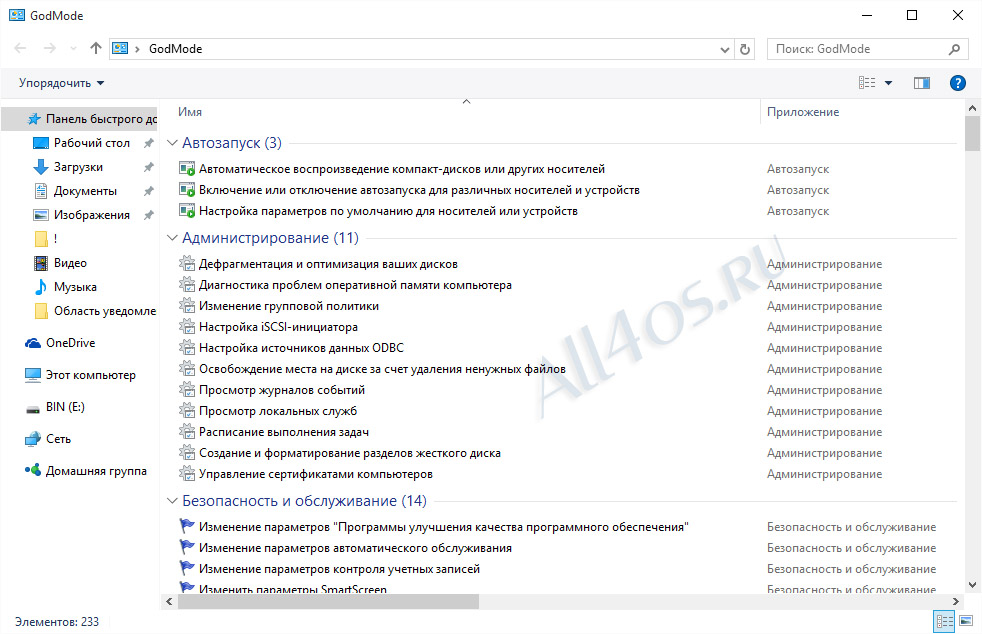This screenshot has height=634, width=982.
Task: Go up one folder level
Action: (95, 48)
